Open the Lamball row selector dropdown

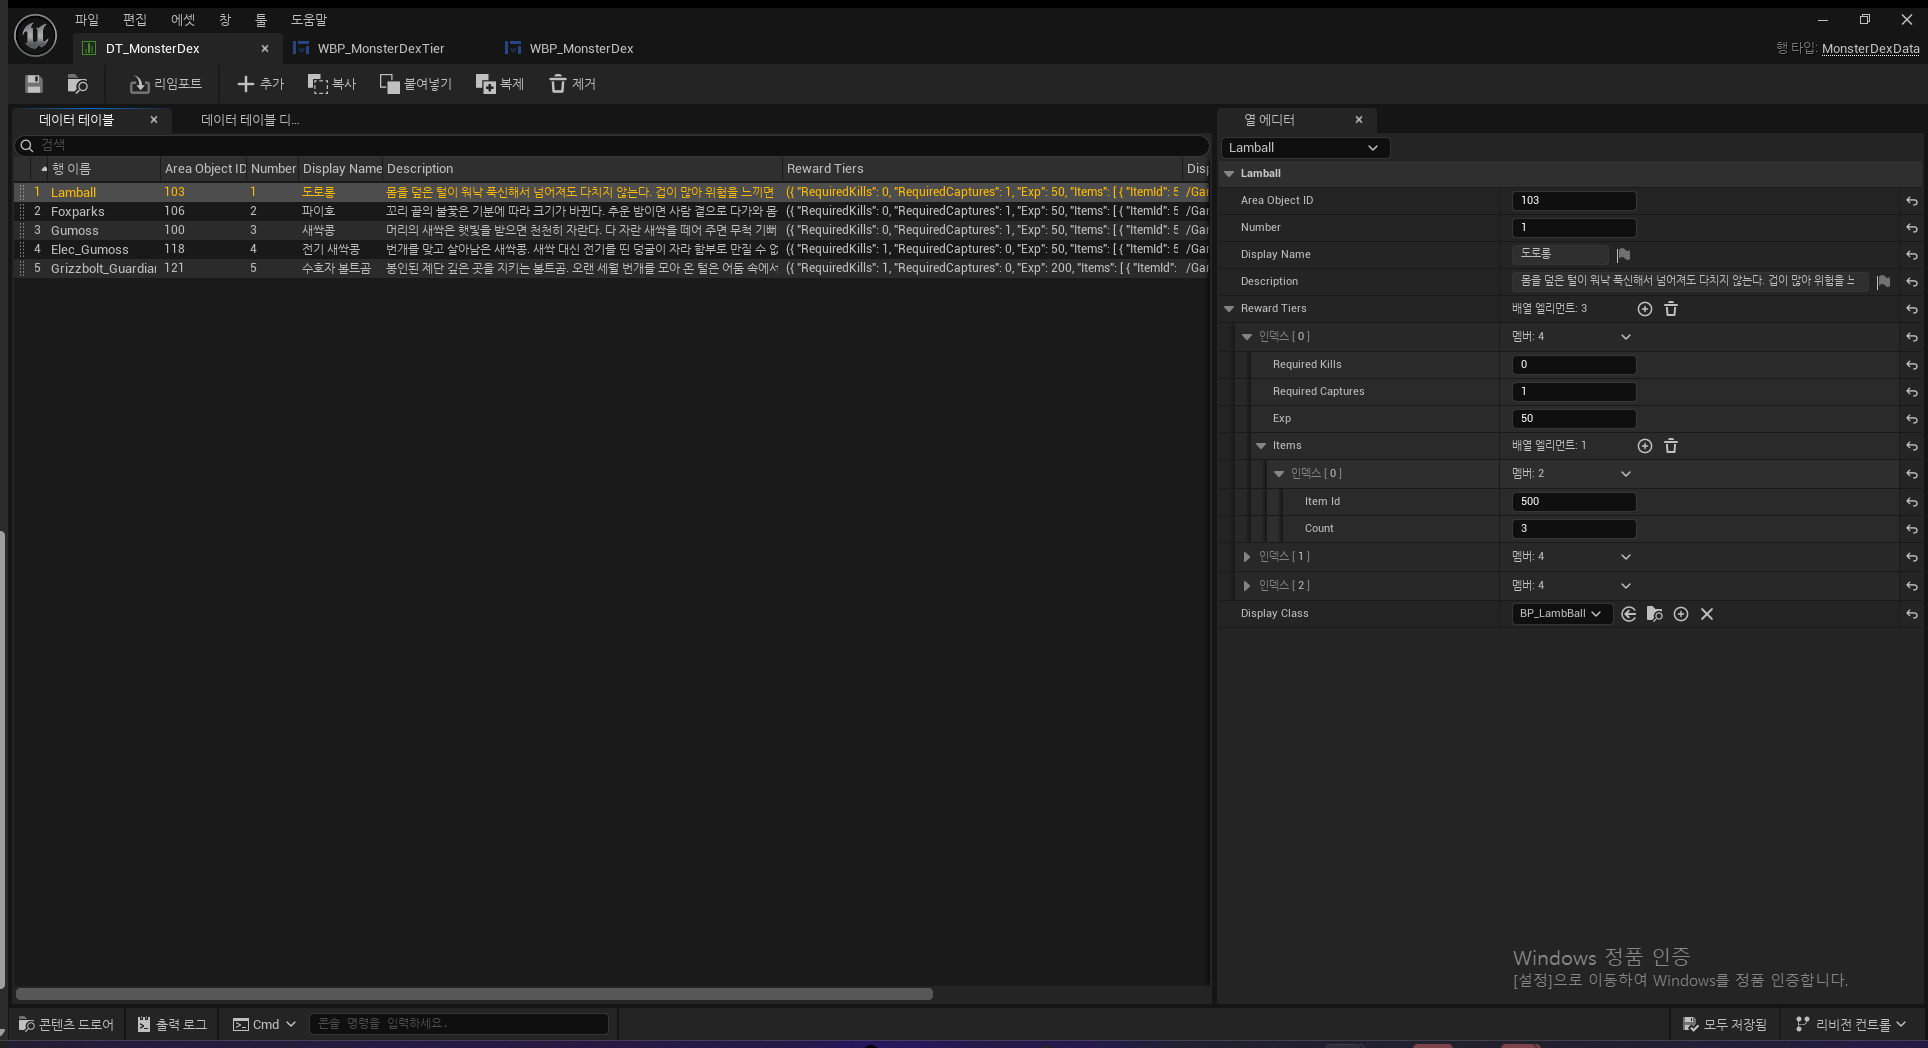pyautogui.click(x=1305, y=148)
